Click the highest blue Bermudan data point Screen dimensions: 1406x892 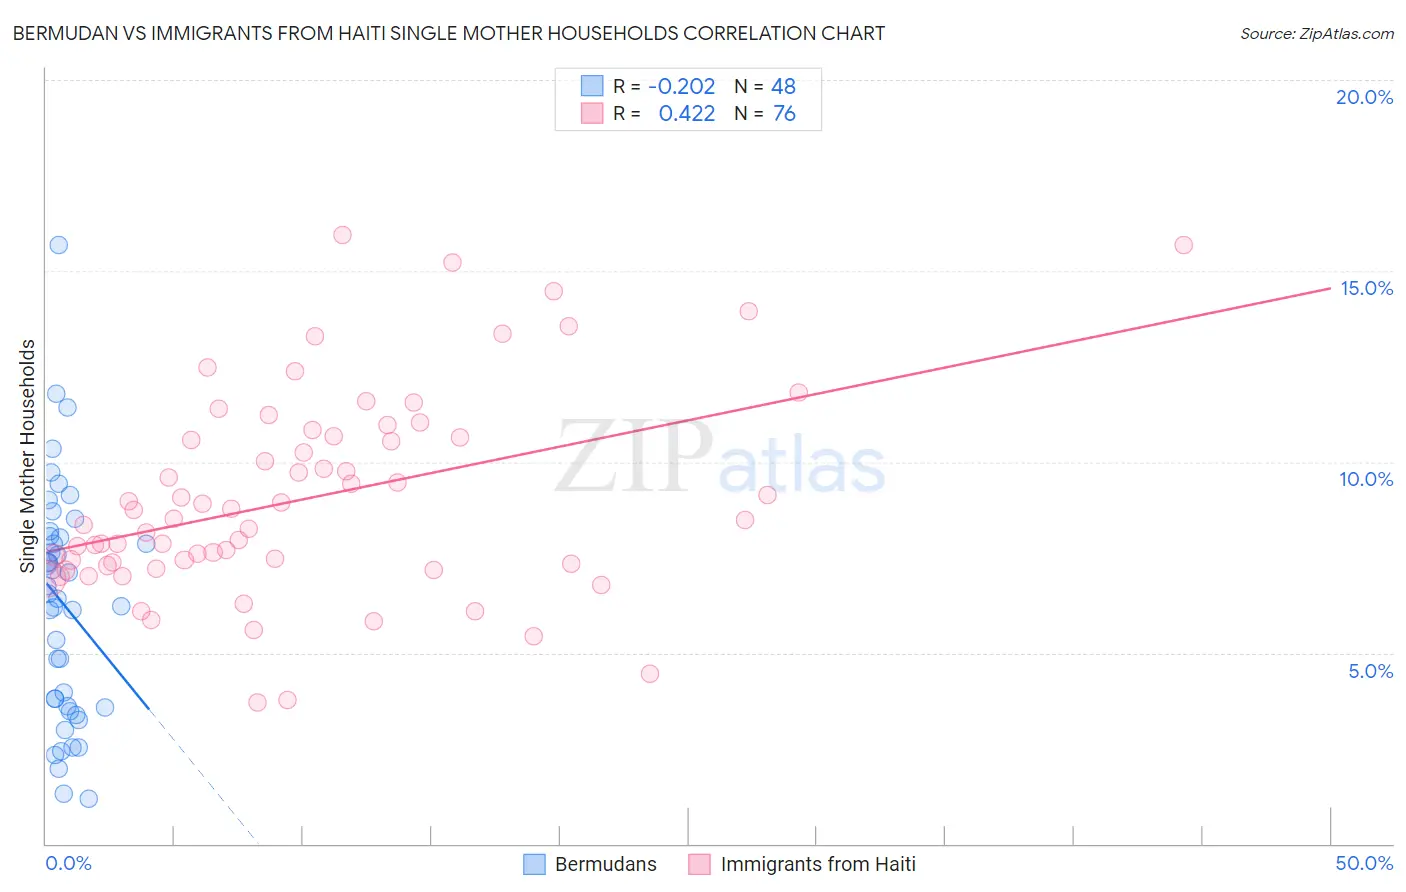[x=59, y=245]
